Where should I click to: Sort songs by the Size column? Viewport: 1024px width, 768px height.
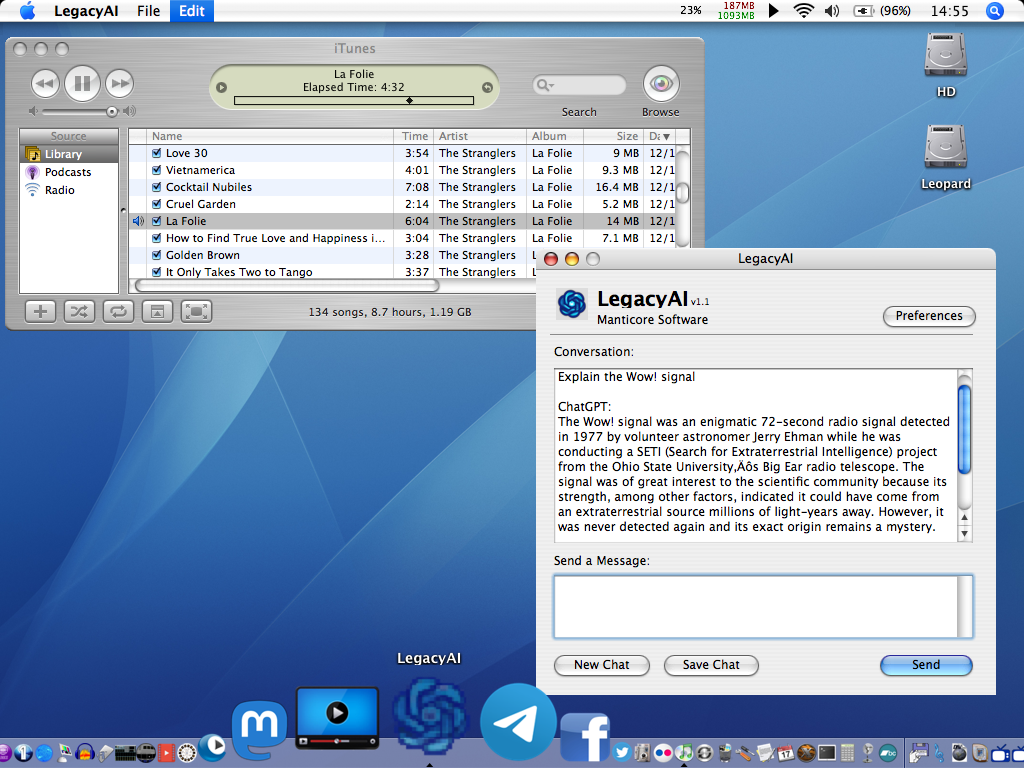613,136
